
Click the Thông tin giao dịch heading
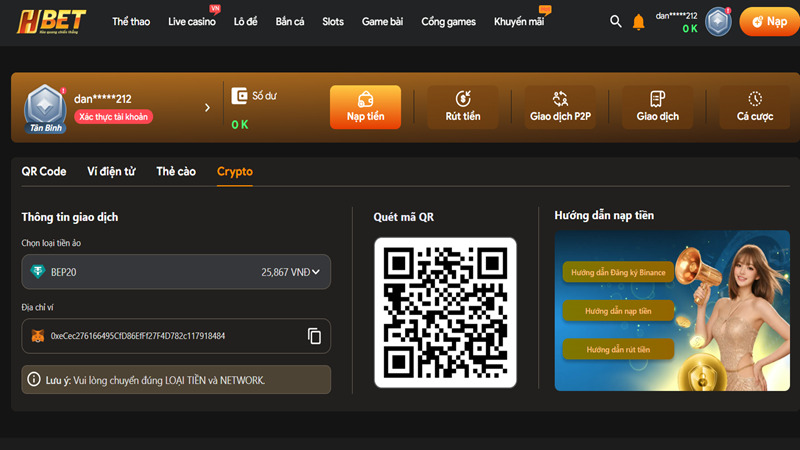[69, 217]
